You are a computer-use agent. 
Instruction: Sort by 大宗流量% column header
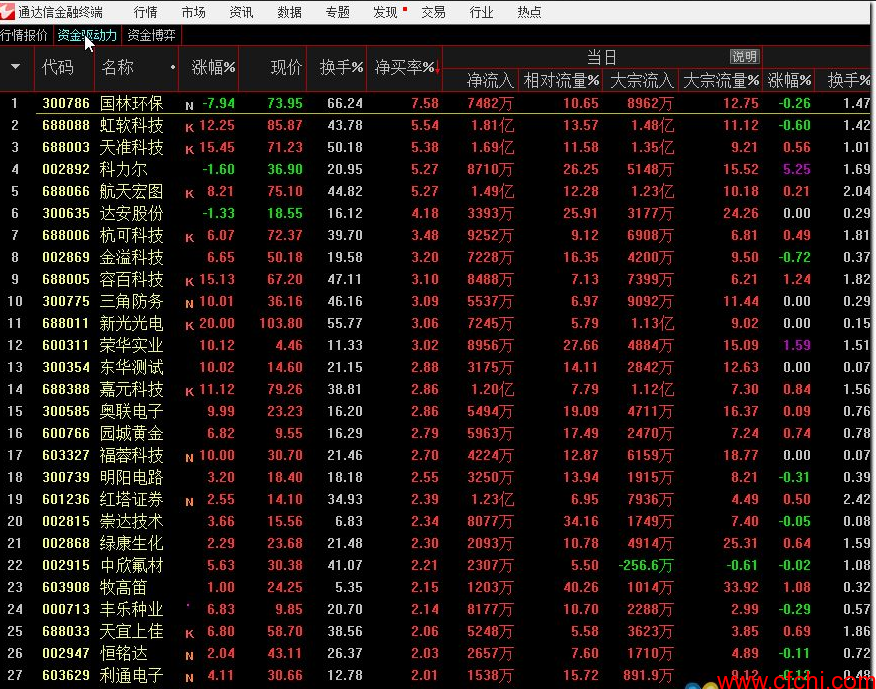[721, 81]
